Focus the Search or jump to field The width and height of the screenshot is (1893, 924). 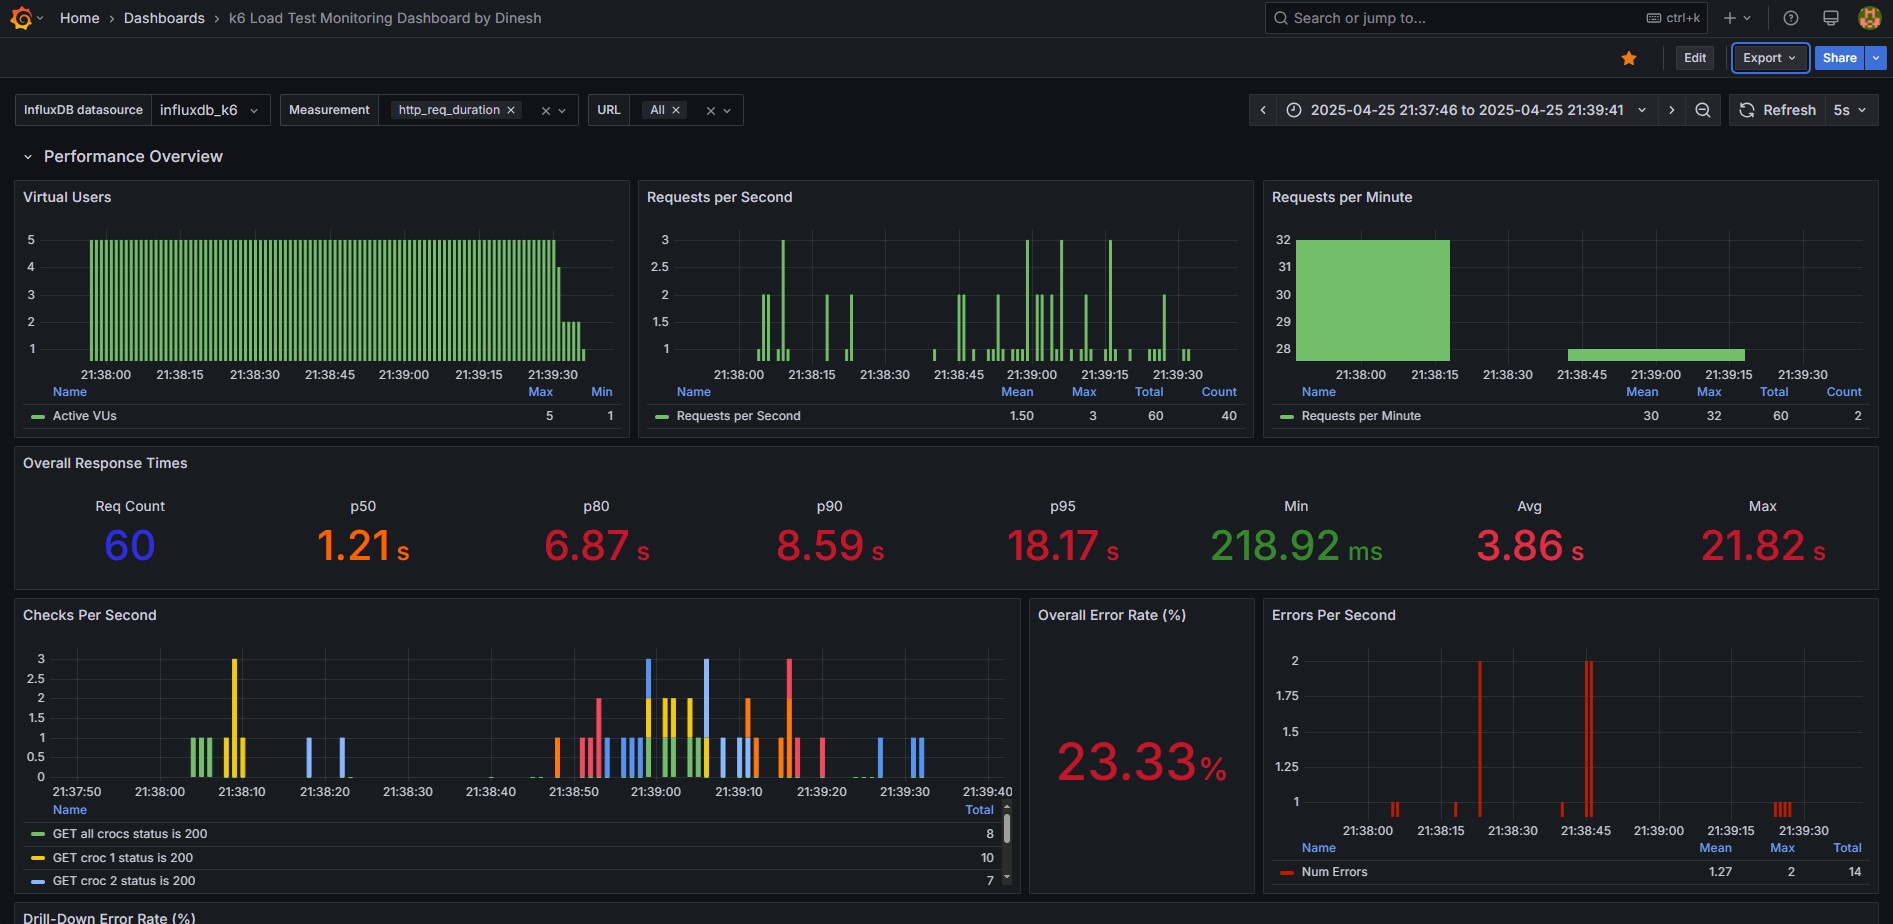[x=1487, y=18]
